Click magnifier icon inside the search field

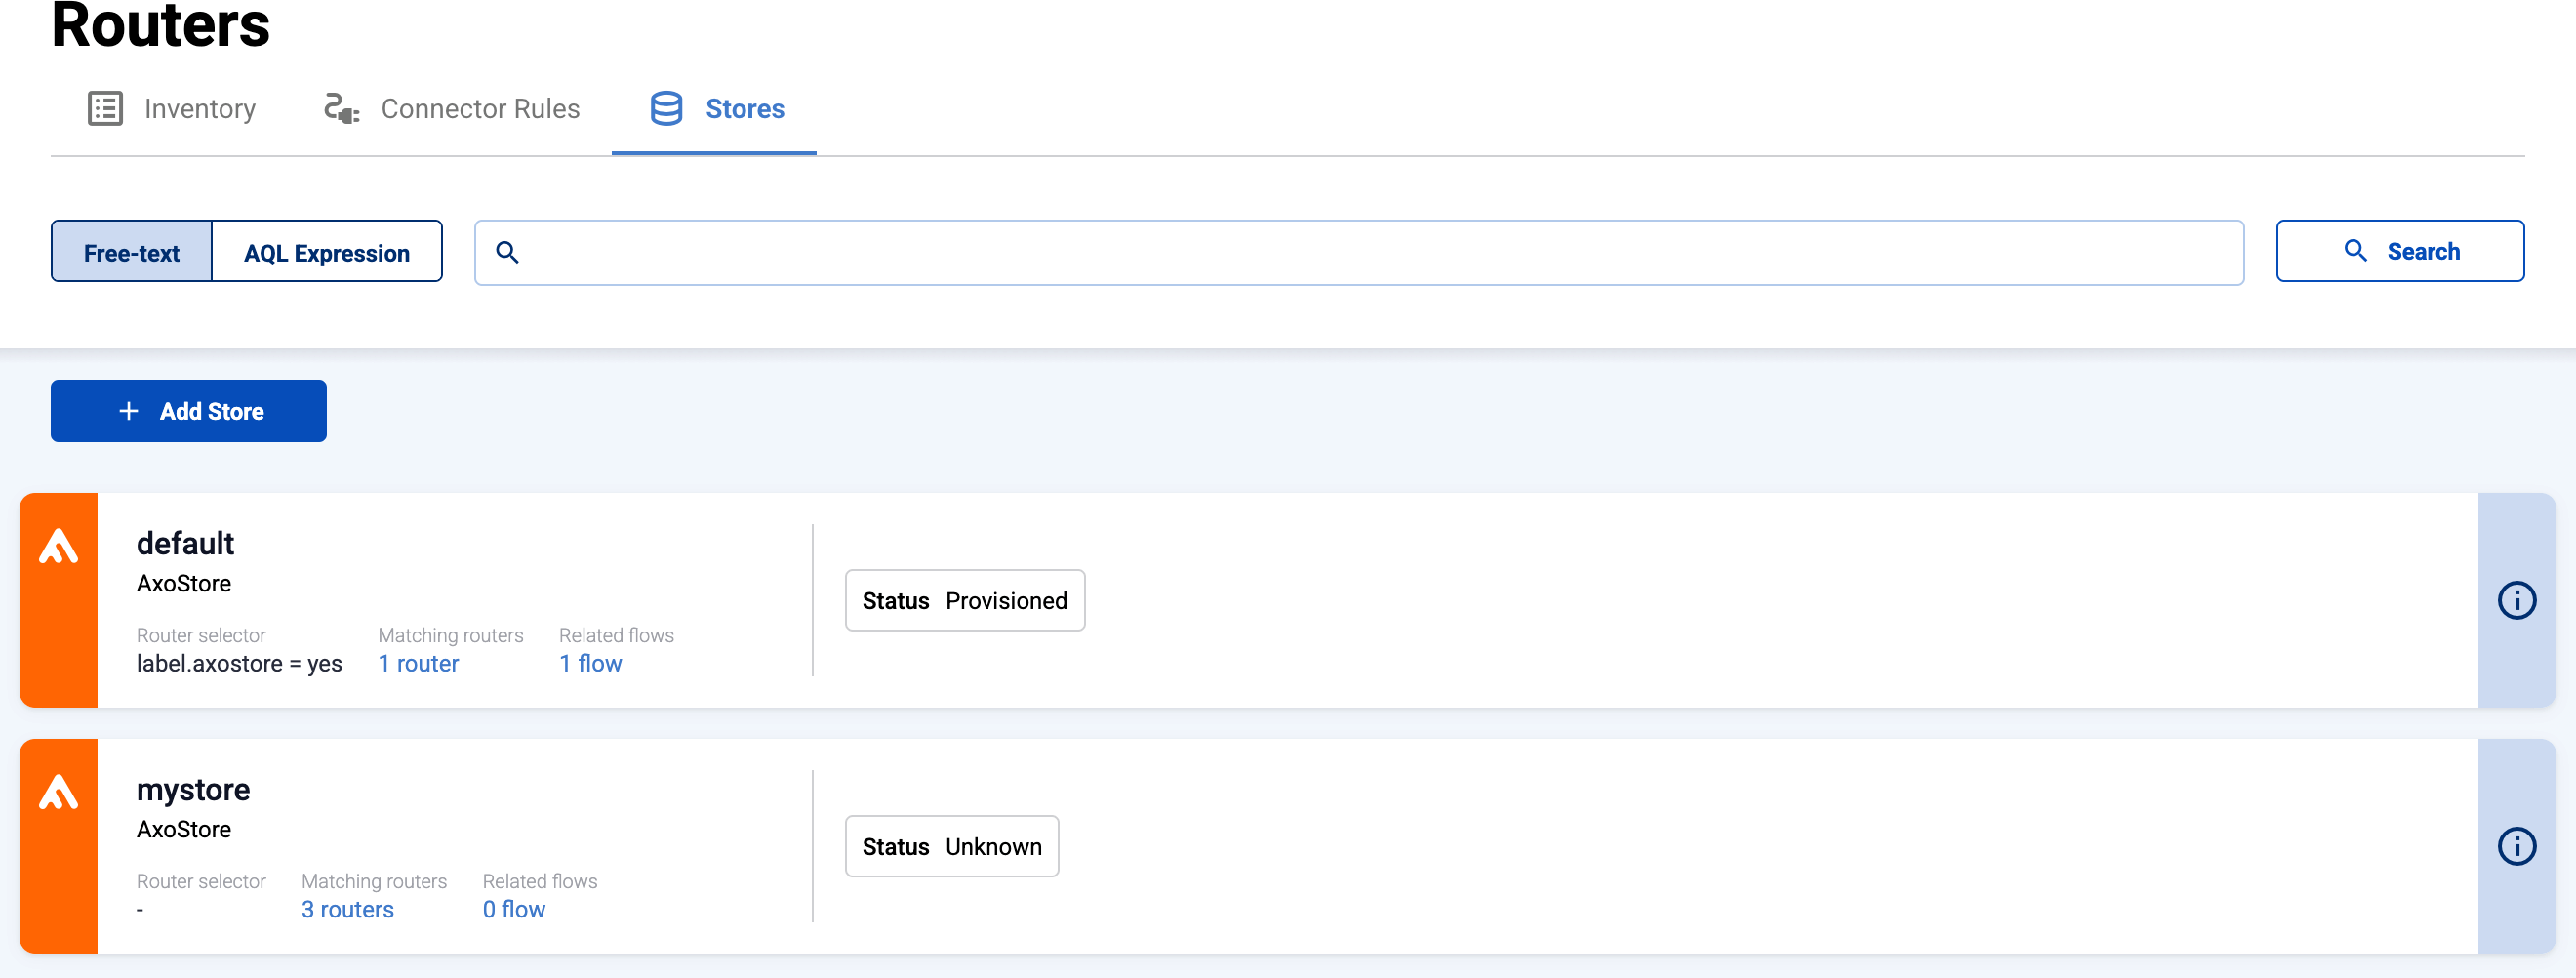(508, 252)
